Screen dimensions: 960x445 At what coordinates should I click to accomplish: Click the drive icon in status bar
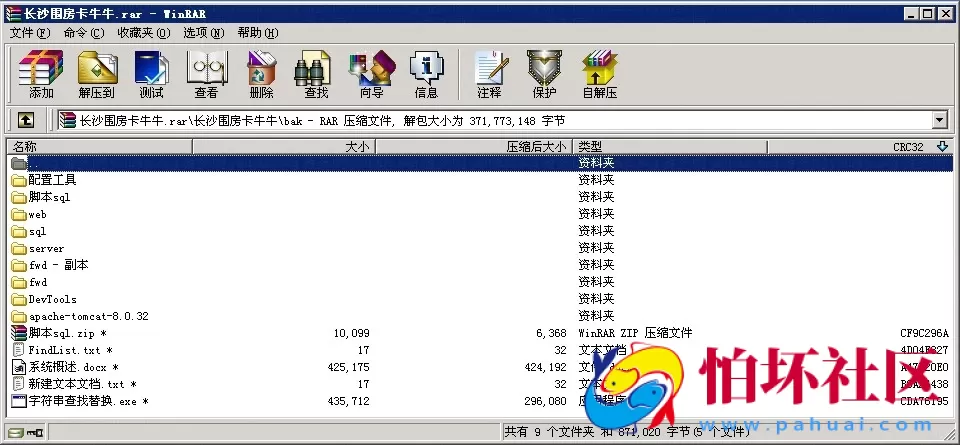(15, 432)
